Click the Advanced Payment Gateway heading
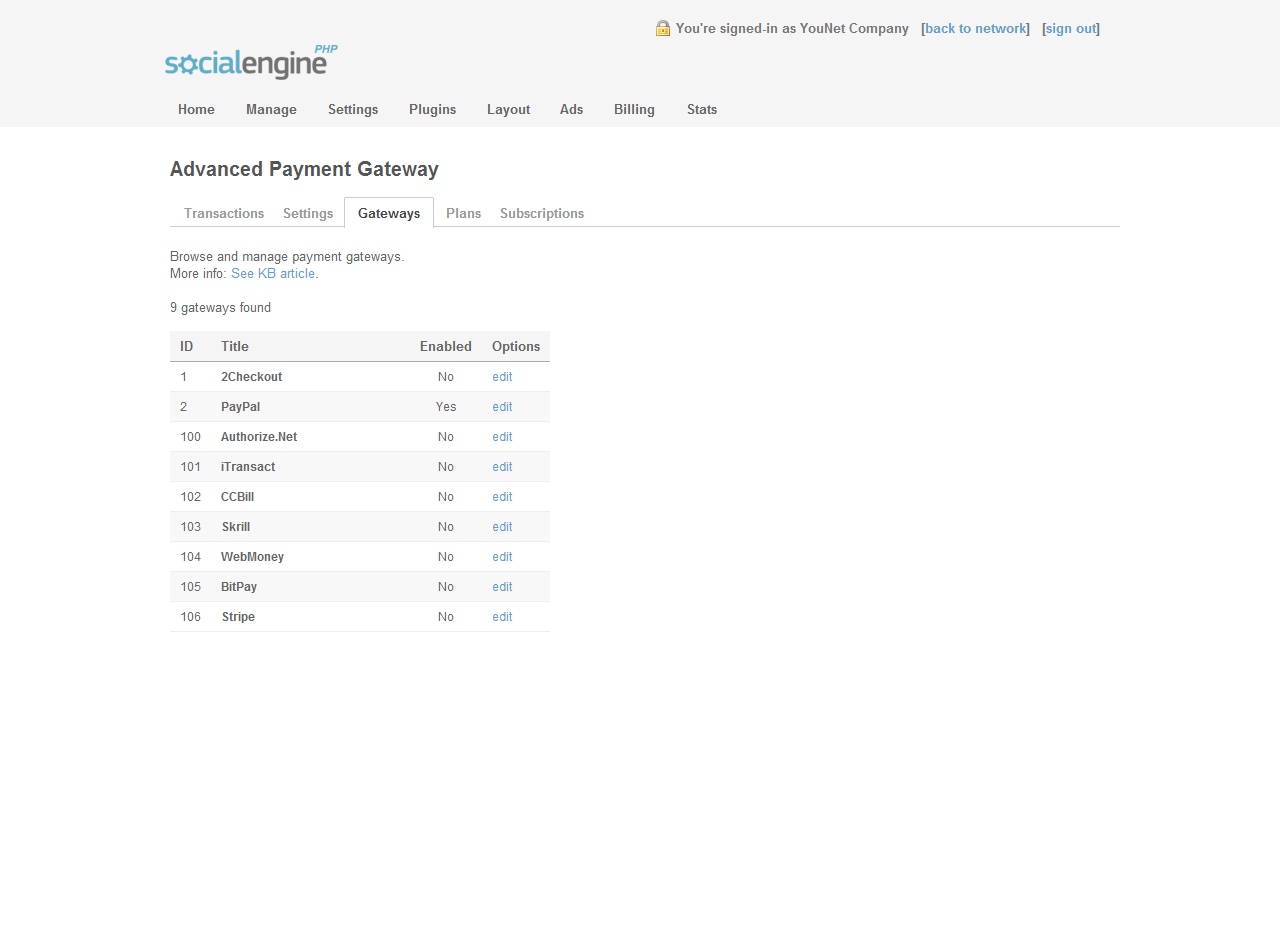The height and width of the screenshot is (940, 1280). click(x=304, y=169)
